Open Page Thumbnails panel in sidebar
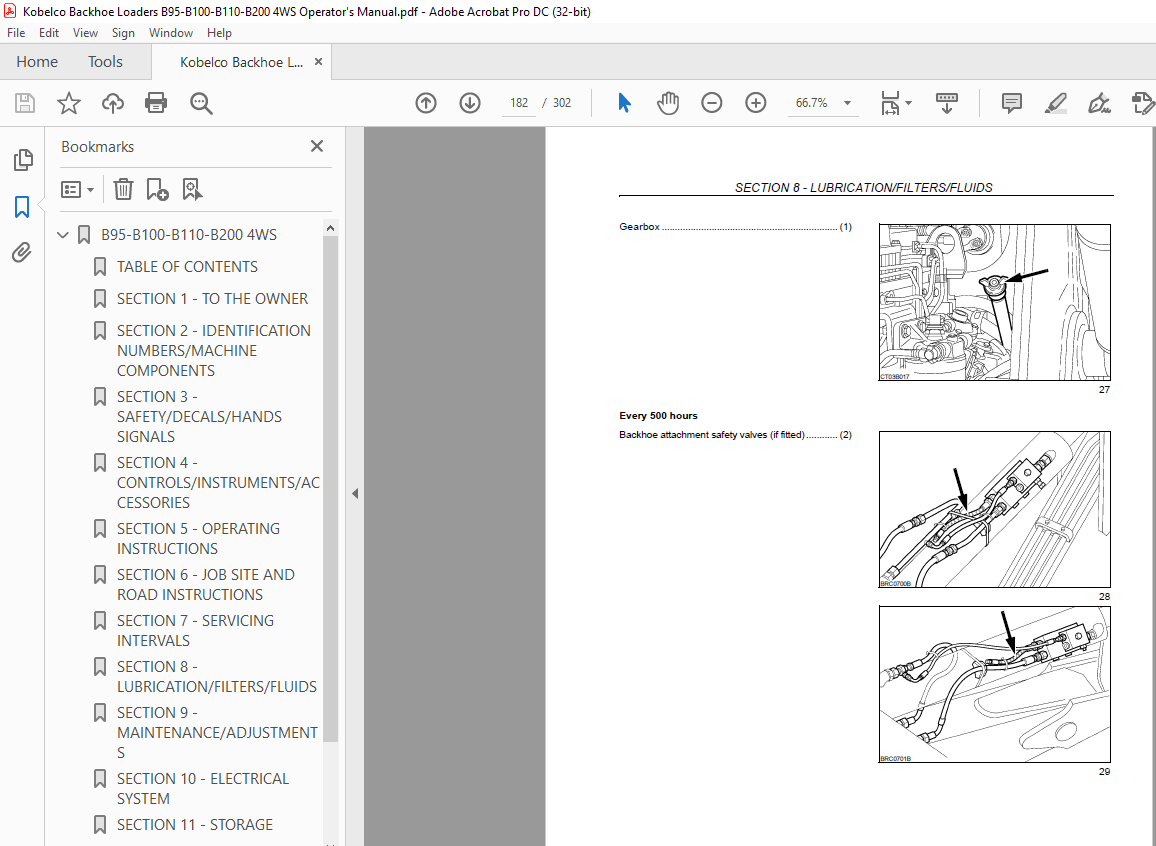This screenshot has height=846, width=1156. click(x=23, y=160)
